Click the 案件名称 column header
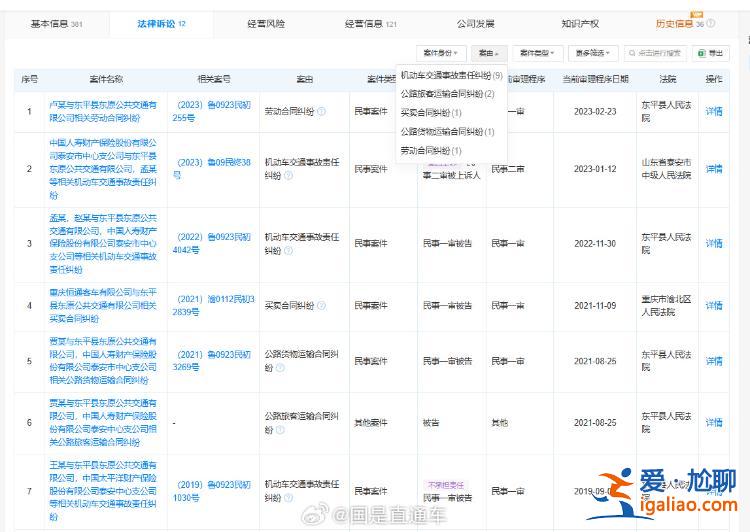This screenshot has width=750, height=532. [106, 79]
